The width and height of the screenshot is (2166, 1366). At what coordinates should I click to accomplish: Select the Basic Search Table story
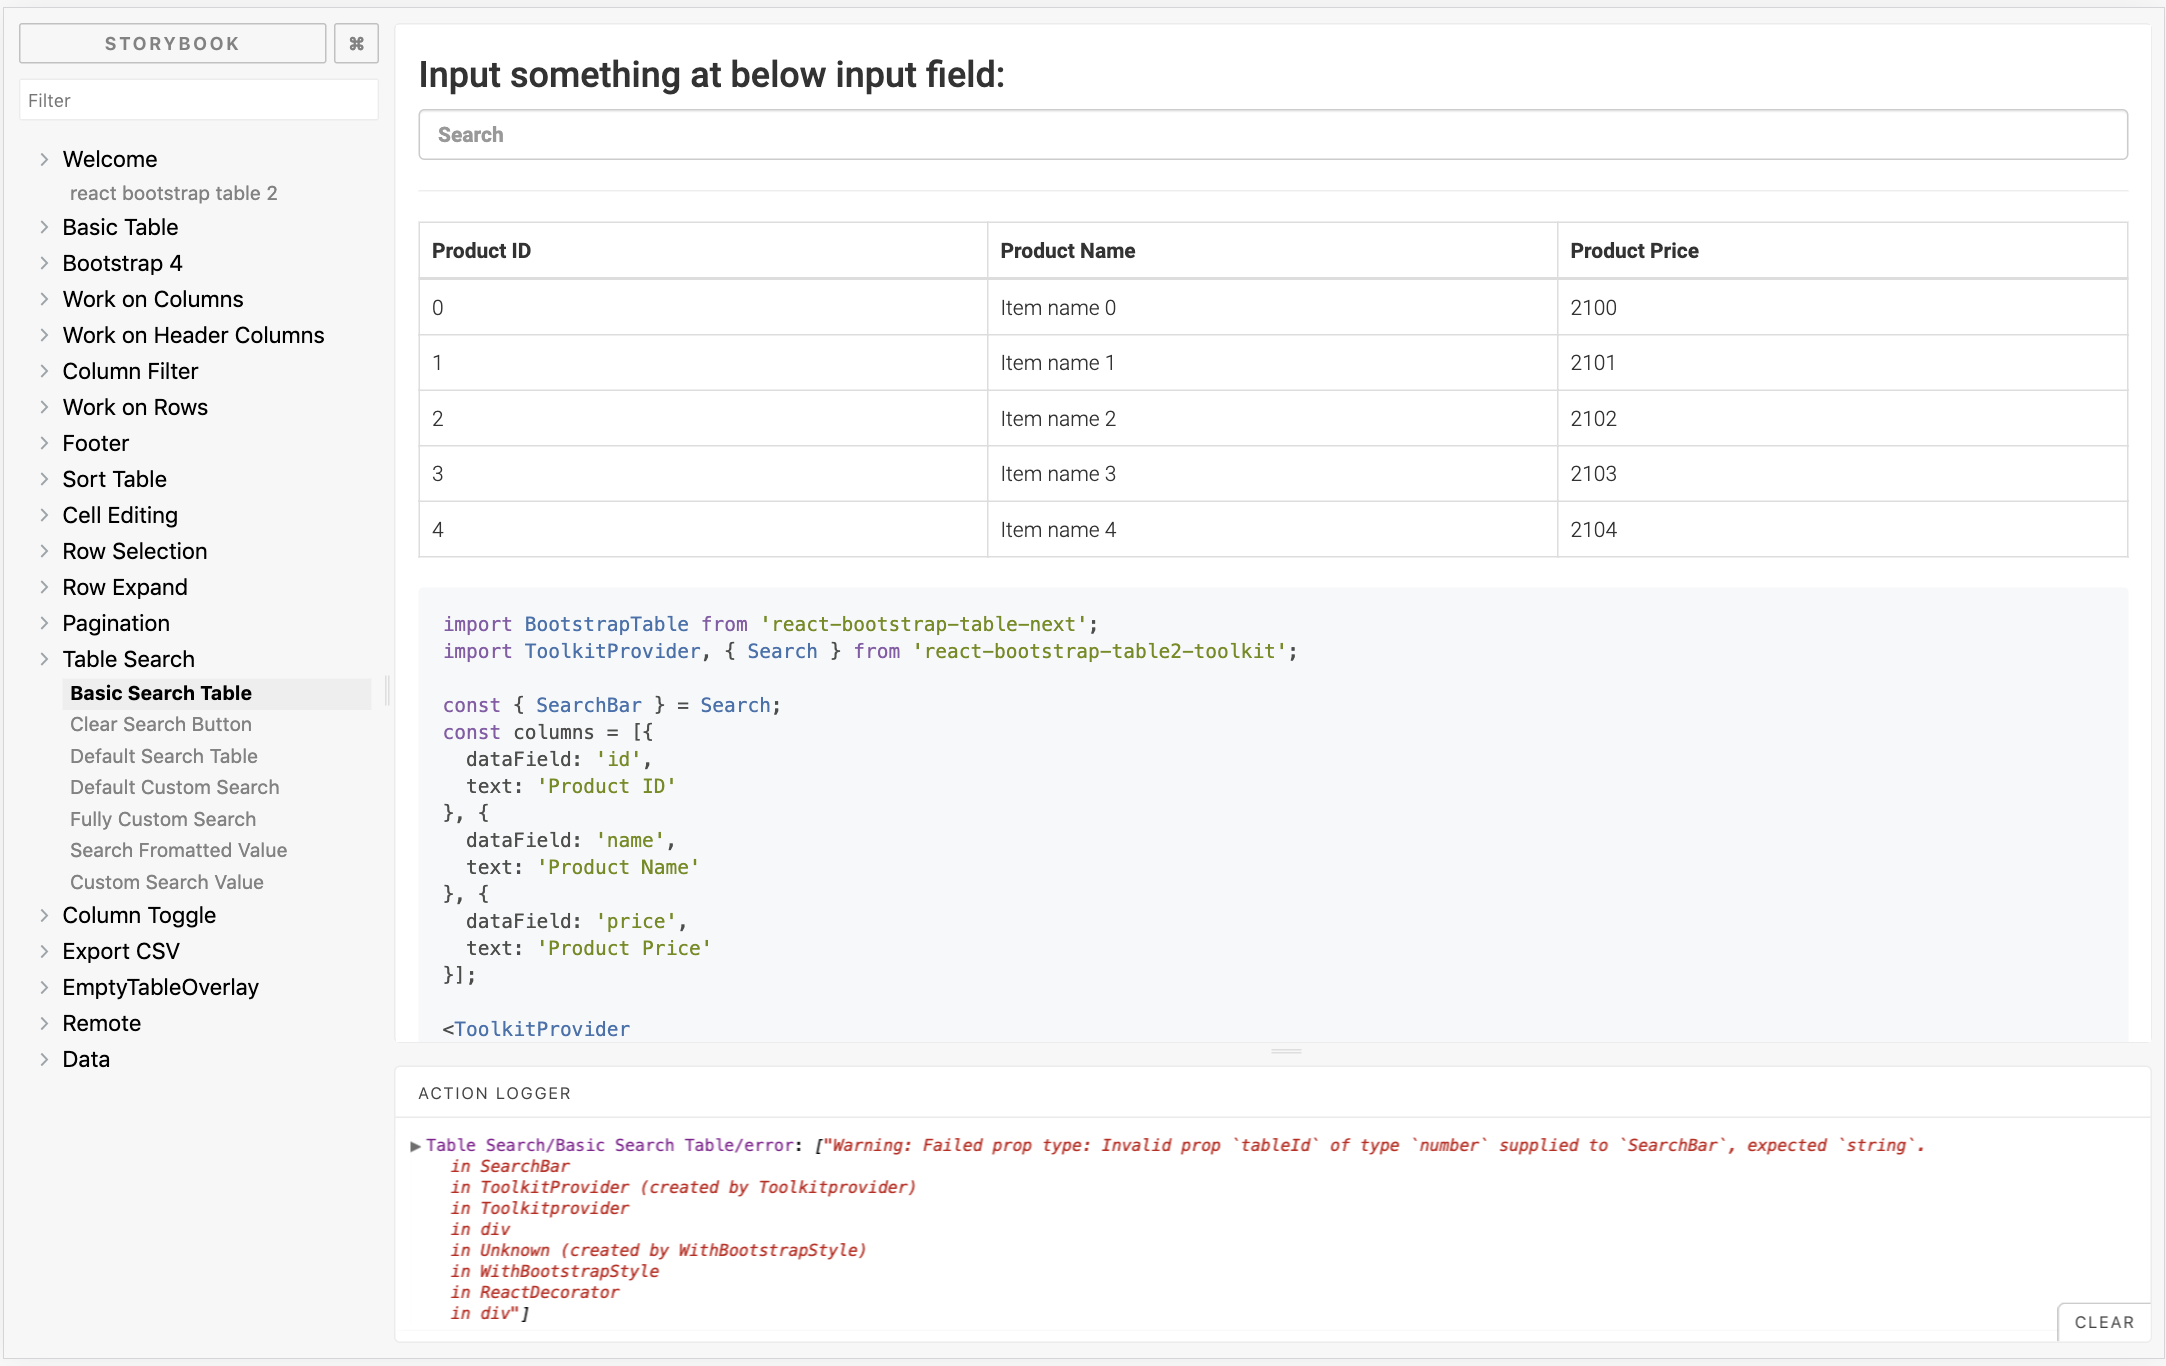click(160, 693)
